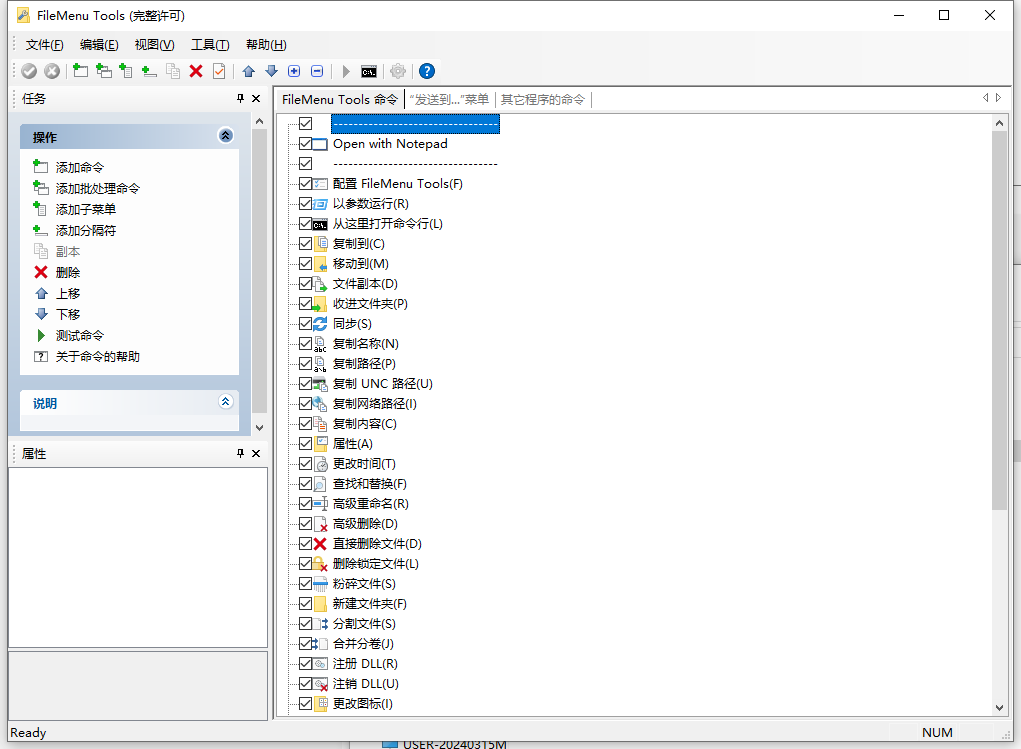This screenshot has width=1021, height=749.
Task: Click the tab strip scroll-left arrow
Action: tap(985, 98)
